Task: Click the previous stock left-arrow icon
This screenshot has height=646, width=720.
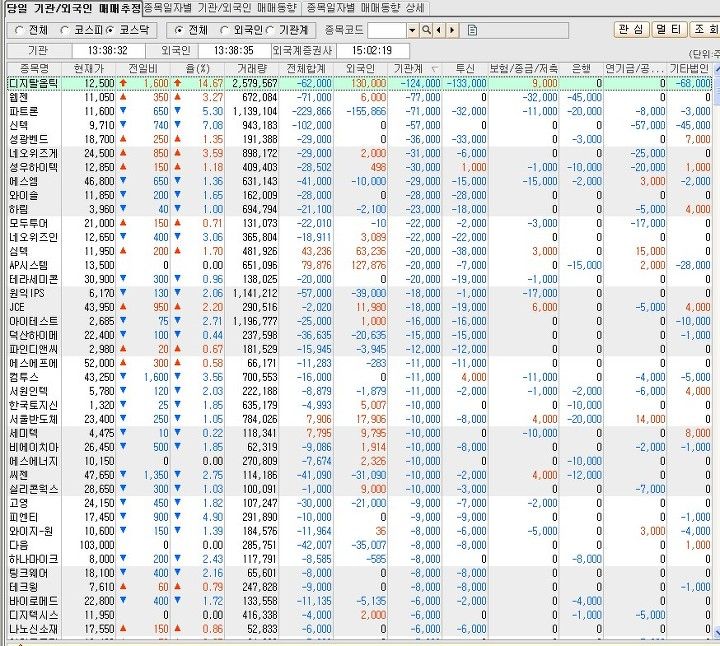Action: 439,30
